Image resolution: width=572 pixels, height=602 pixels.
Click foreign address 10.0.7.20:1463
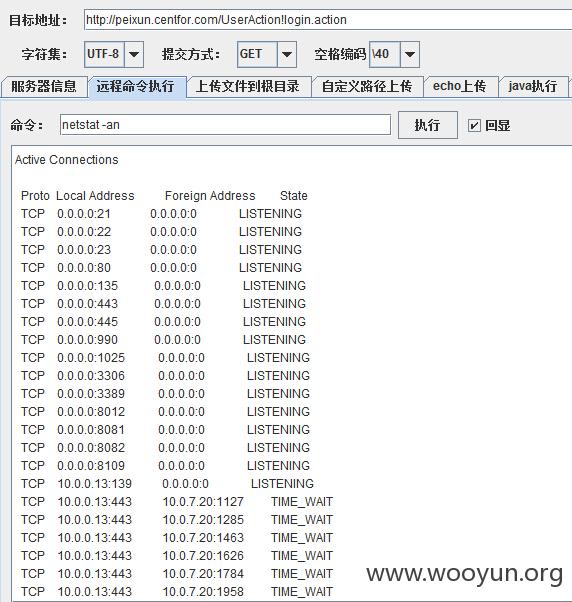(203, 539)
